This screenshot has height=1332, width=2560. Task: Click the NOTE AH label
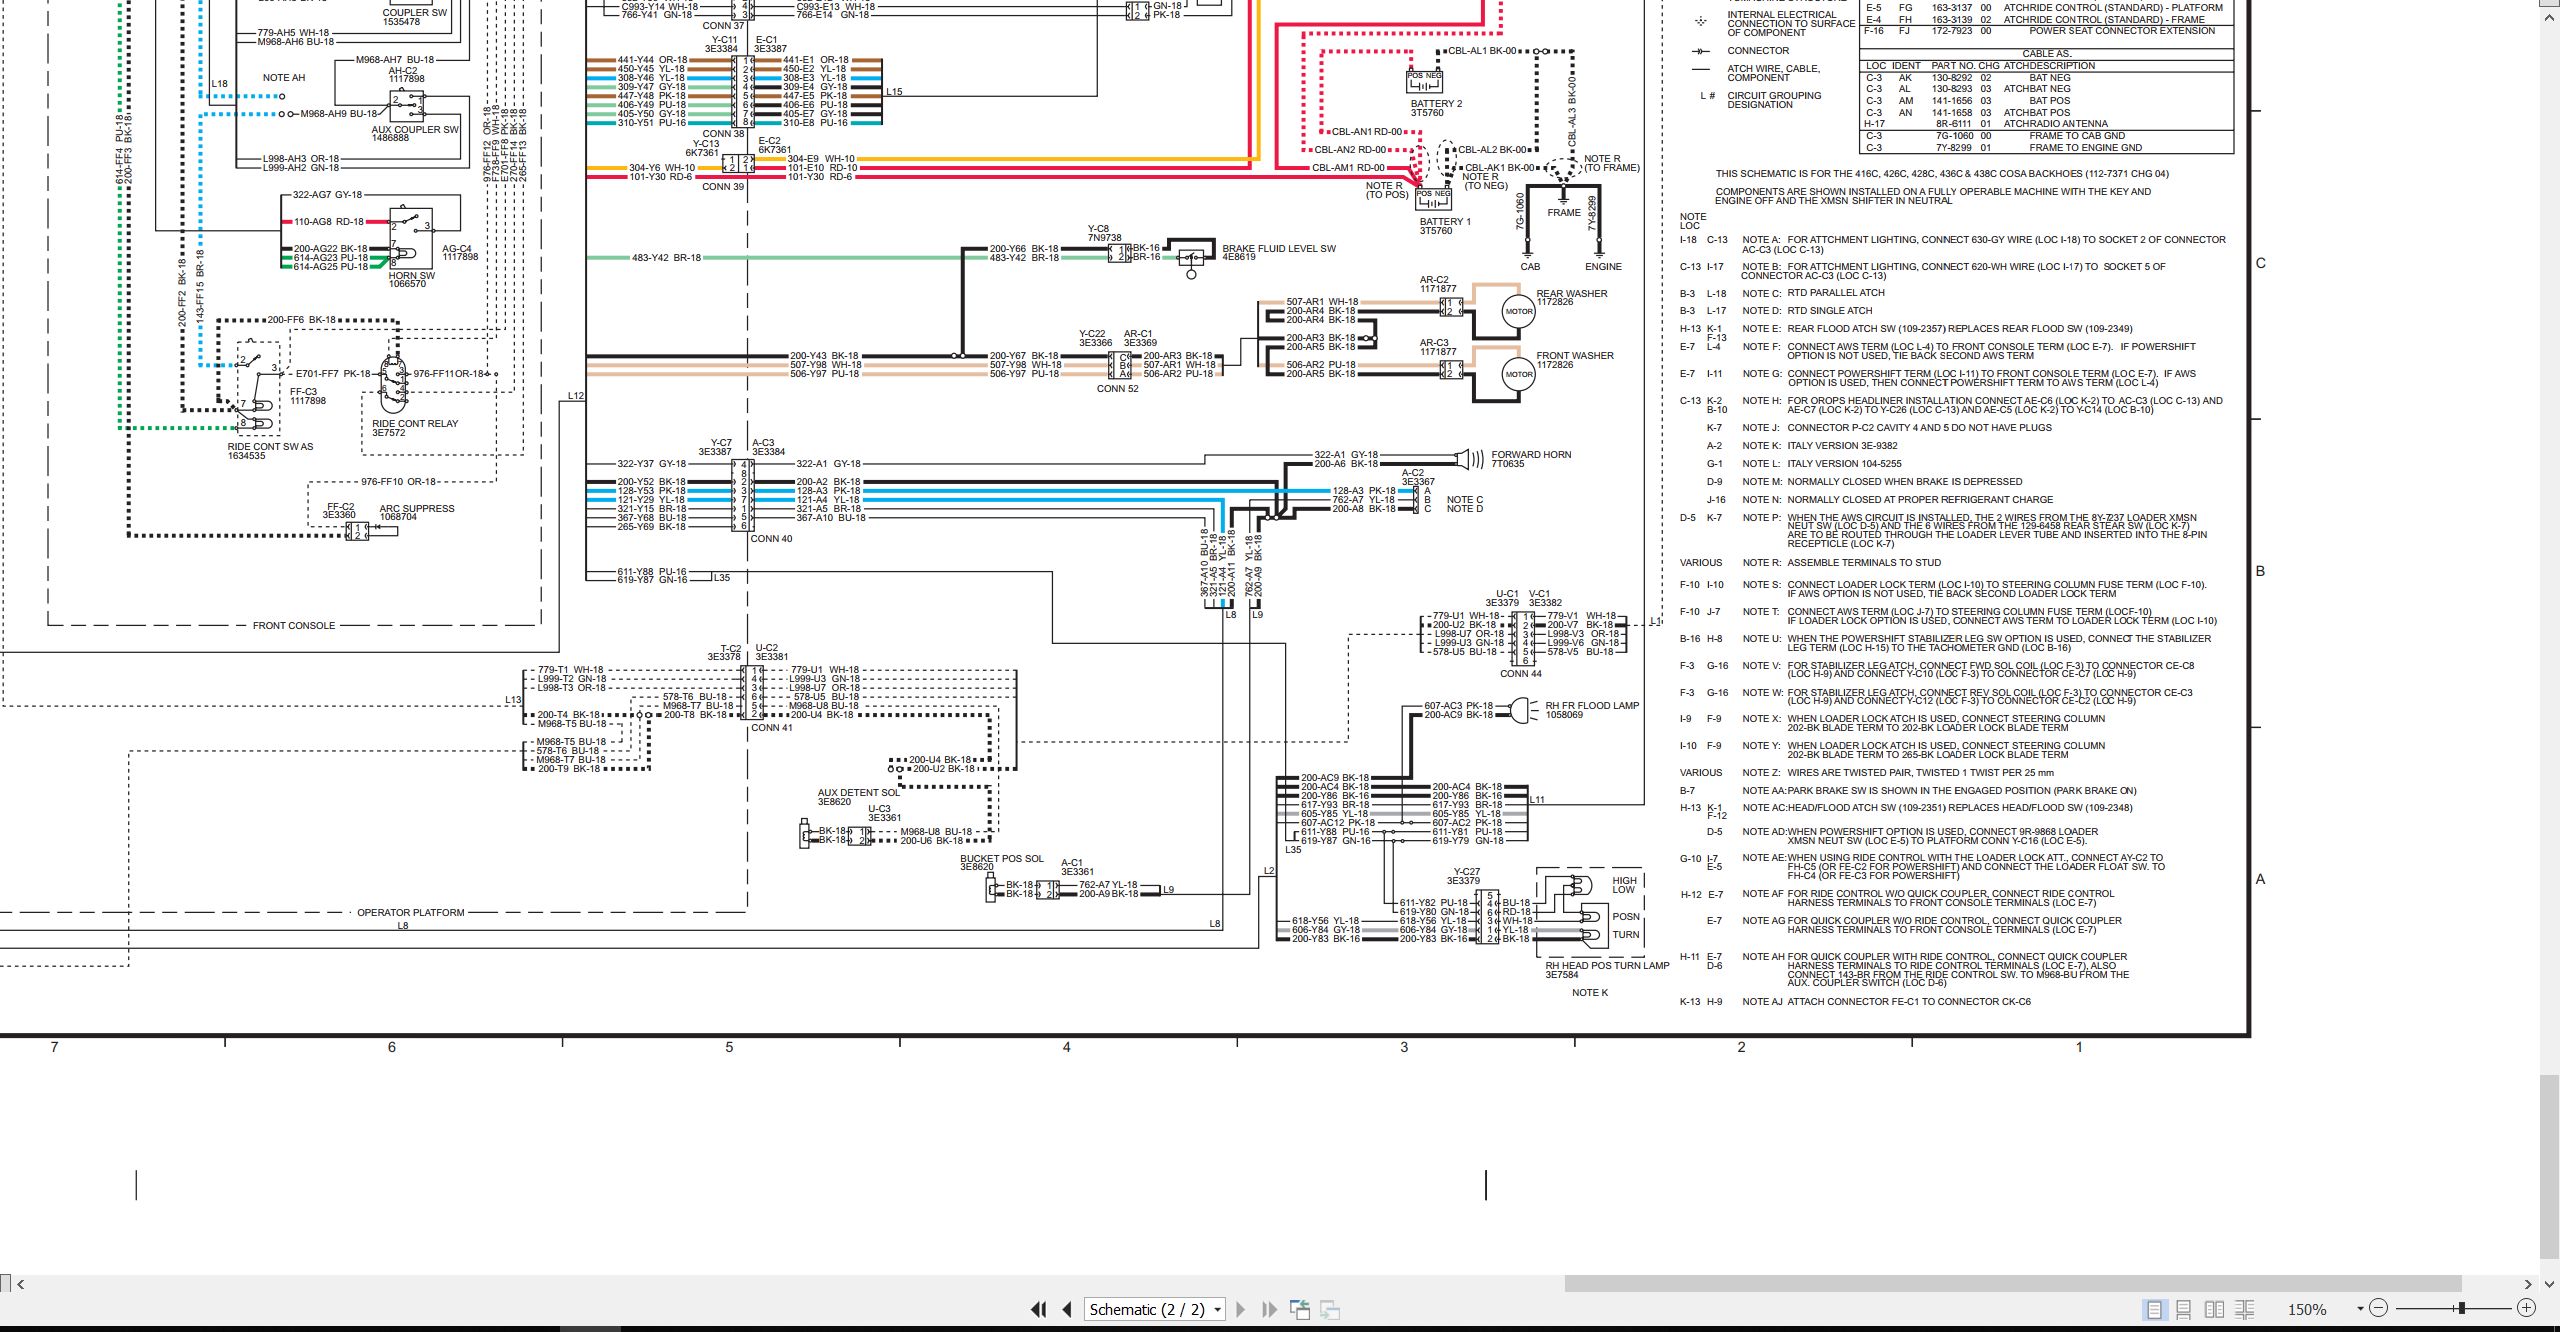point(284,78)
